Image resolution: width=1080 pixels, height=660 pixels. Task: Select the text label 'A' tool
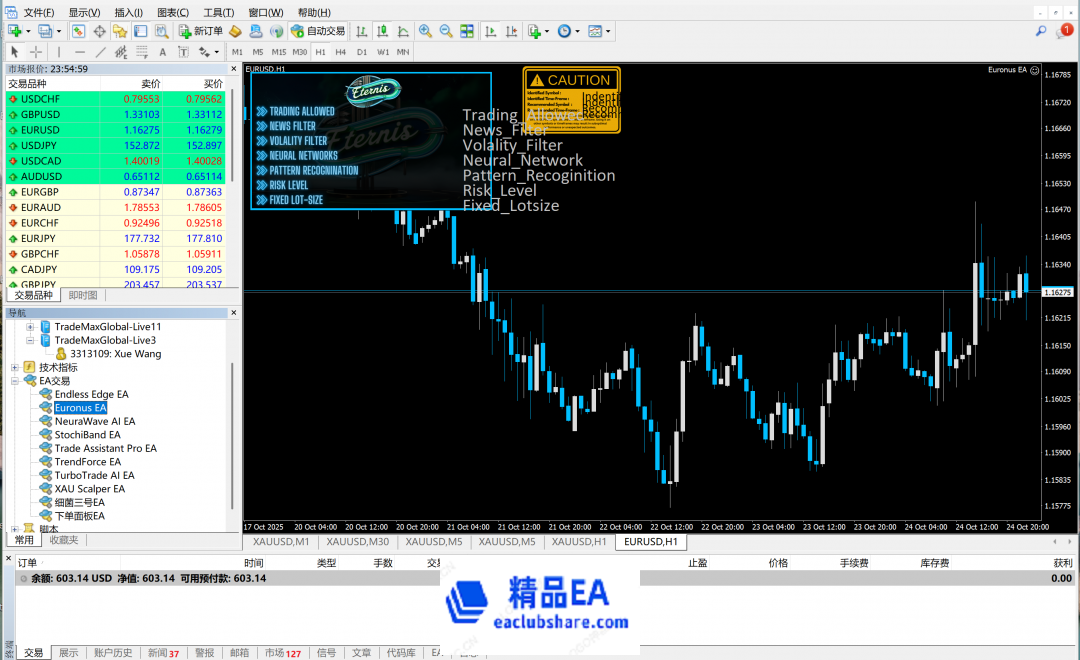point(163,52)
